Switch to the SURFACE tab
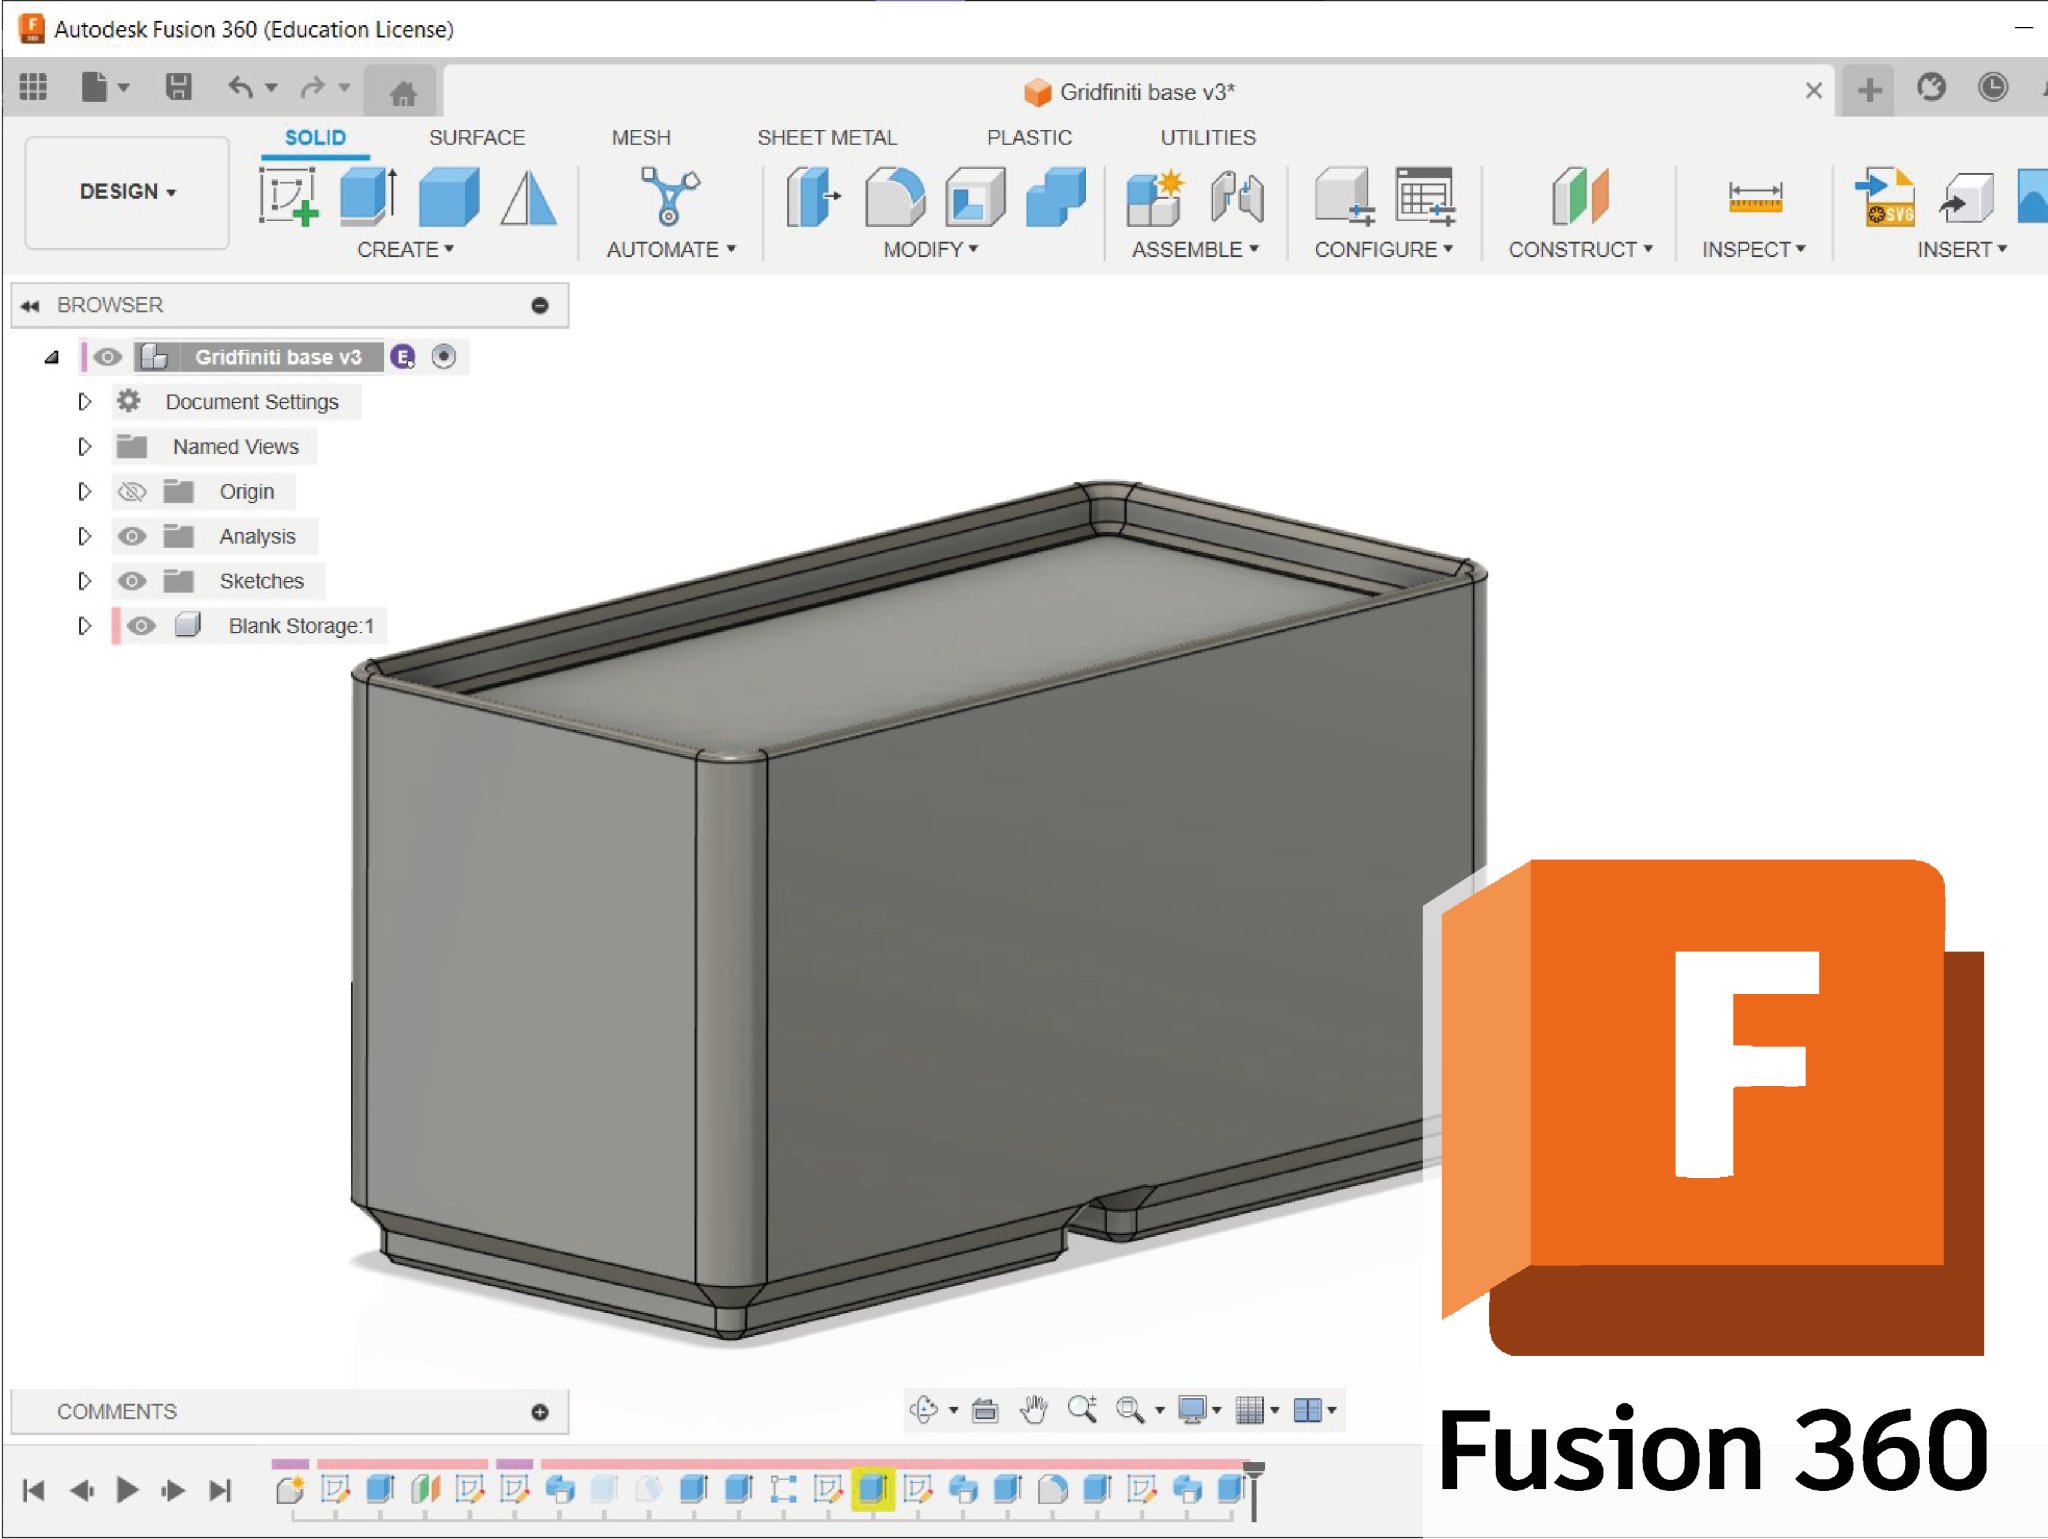Image resolution: width=2048 pixels, height=1539 pixels. 477,137
